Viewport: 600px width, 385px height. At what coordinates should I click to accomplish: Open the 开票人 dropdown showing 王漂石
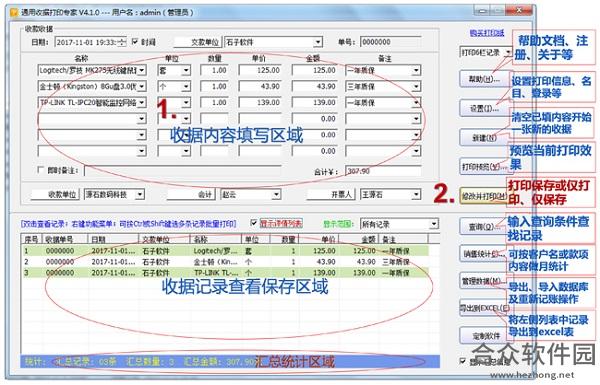click(x=416, y=195)
